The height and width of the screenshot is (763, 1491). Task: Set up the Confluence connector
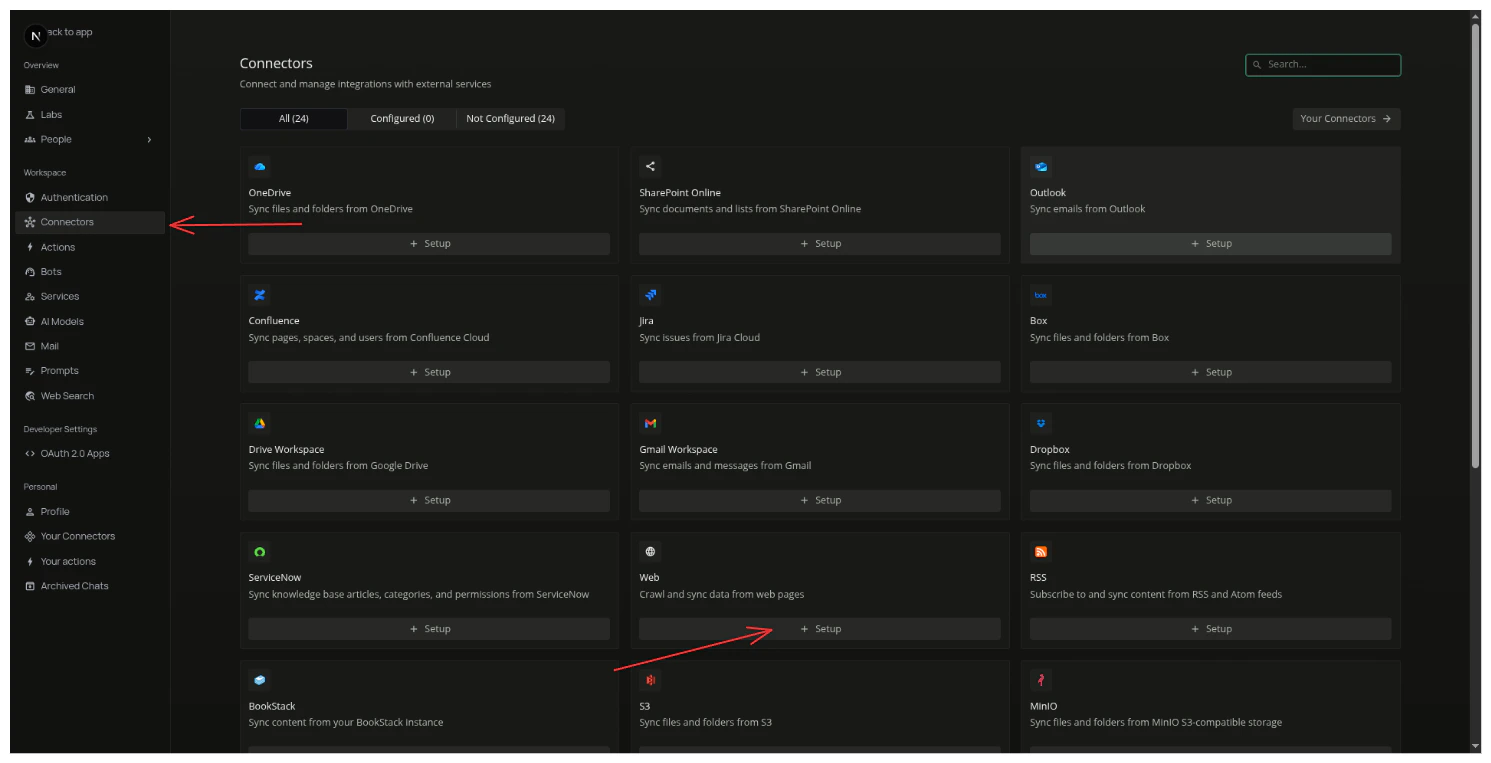pyautogui.click(x=429, y=372)
